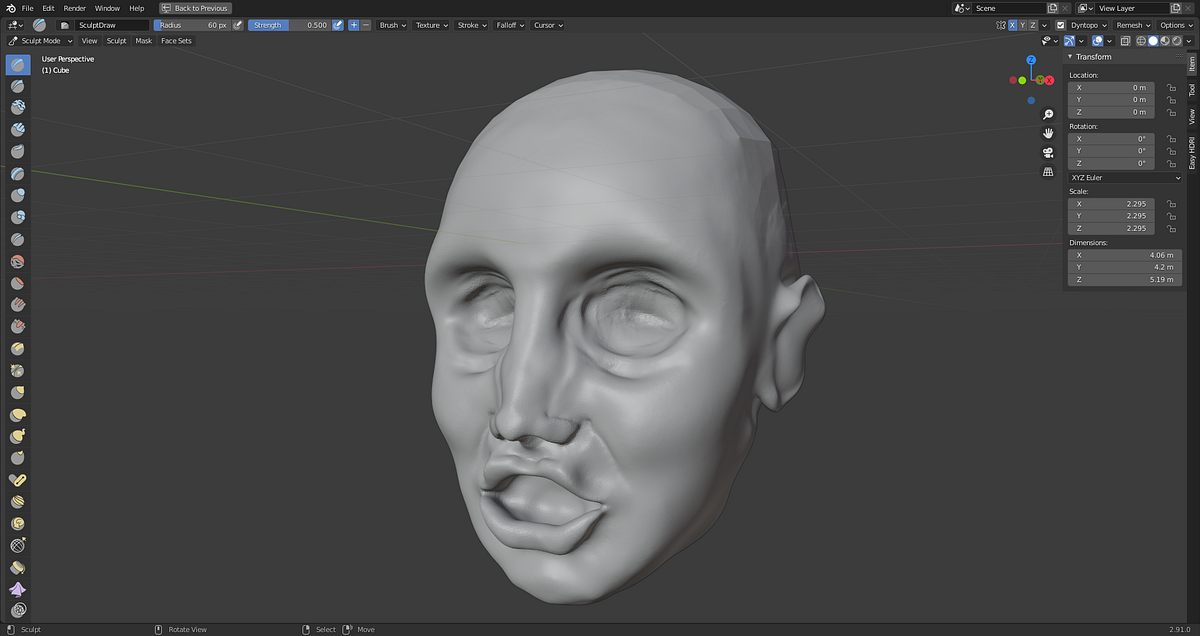
Task: Select the Pinch brush tool
Action: coord(18,371)
